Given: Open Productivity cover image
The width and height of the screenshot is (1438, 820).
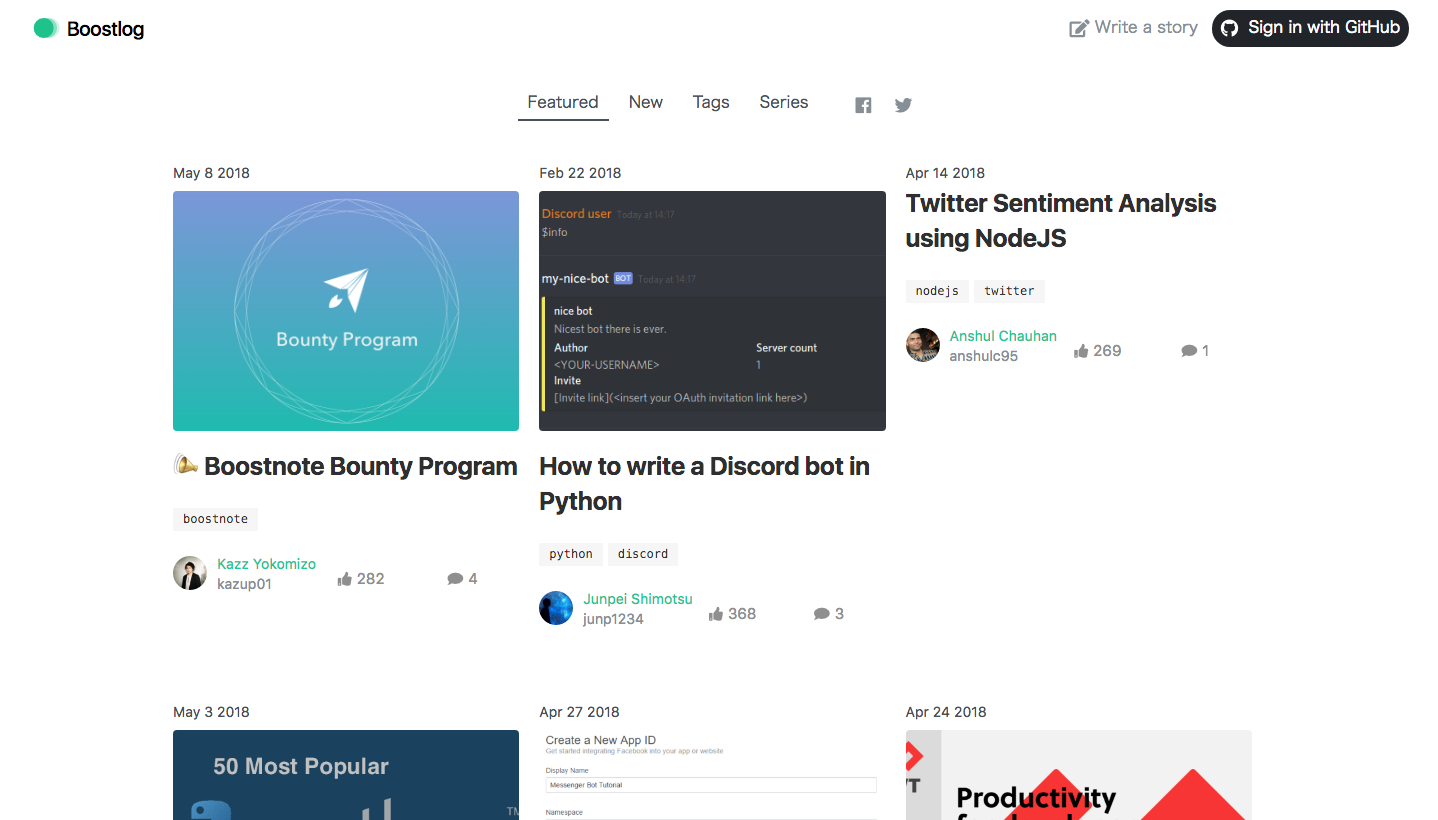Looking at the screenshot, I should (1079, 775).
